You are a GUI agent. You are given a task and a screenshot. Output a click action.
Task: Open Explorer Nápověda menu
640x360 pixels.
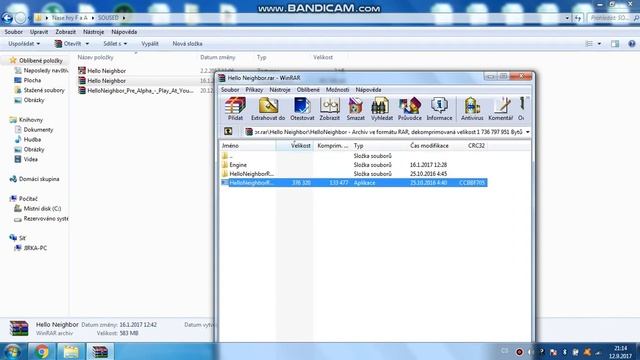coord(124,32)
